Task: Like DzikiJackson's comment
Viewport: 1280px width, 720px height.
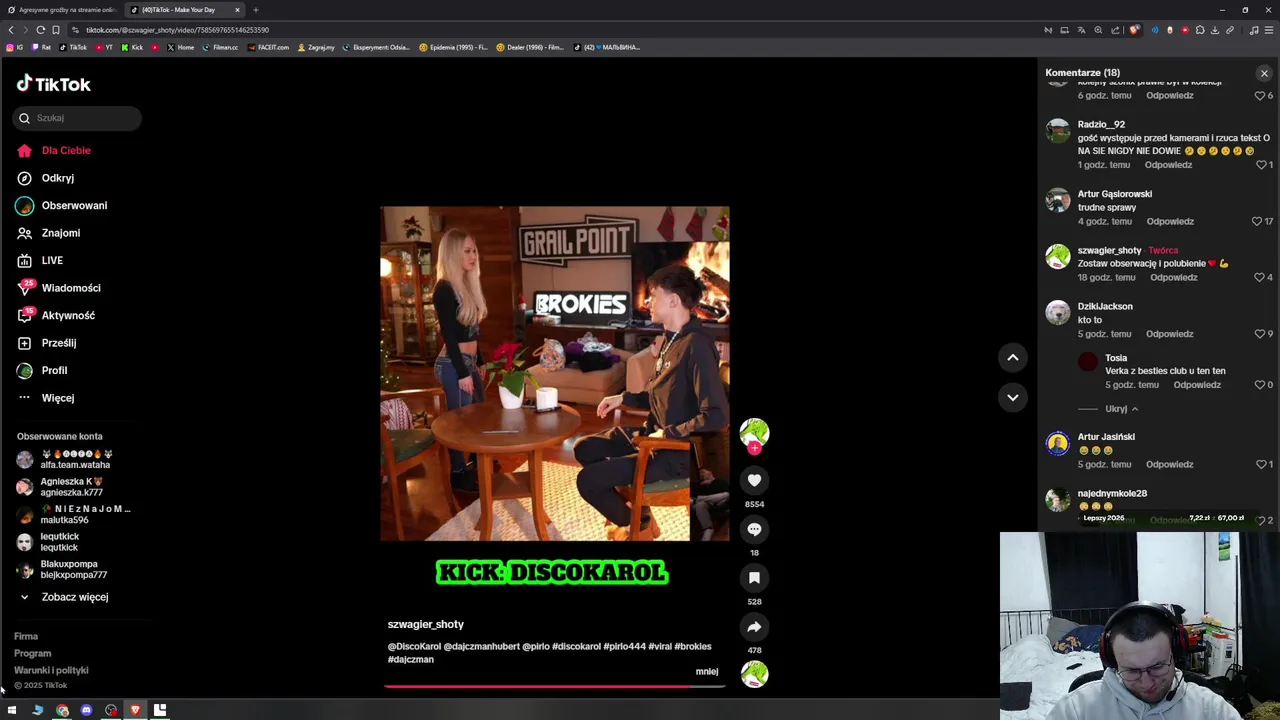Action: (1260, 334)
